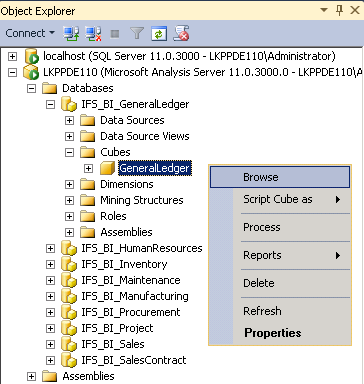Viewport: 364px width, 384px height.
Task: Open the Connect dropdown menu
Action: [x=30, y=33]
